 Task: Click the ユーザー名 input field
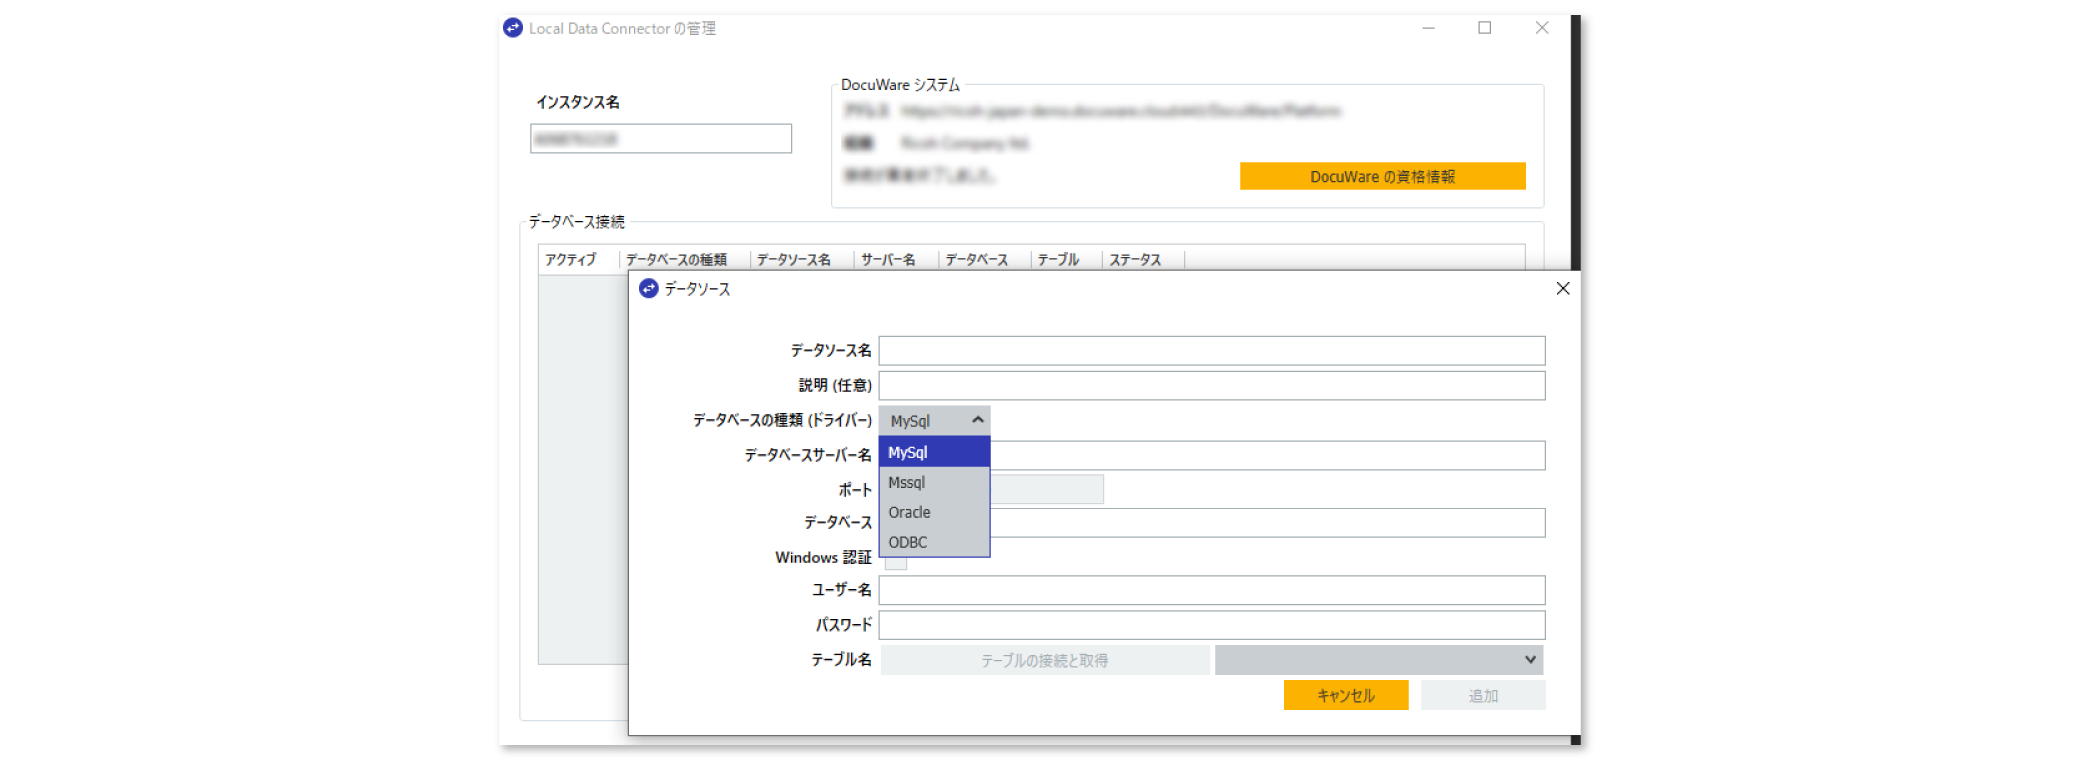pos(1212,590)
